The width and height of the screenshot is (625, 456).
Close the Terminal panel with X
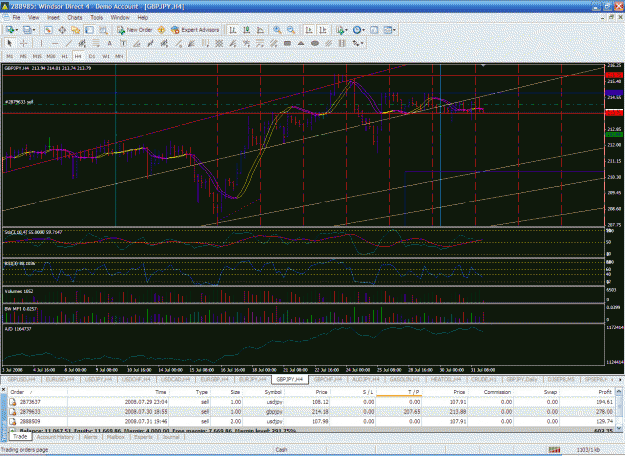coord(4,390)
